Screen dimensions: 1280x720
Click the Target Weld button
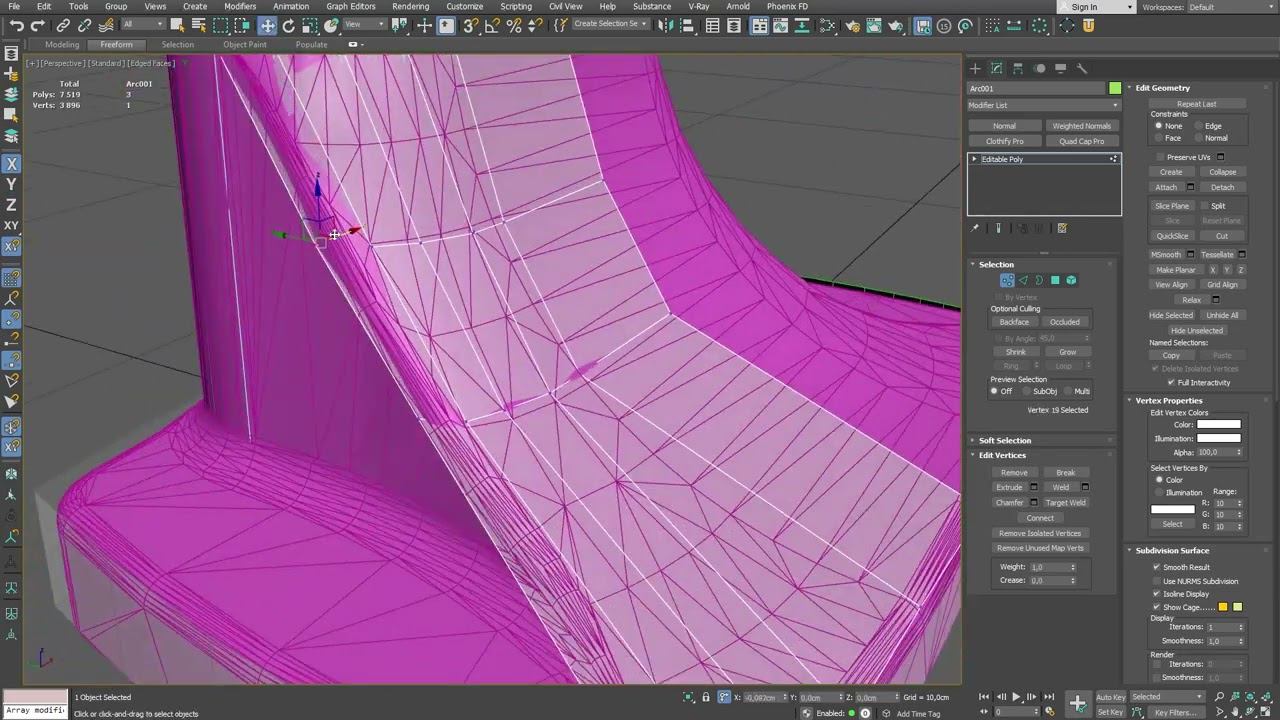point(1065,502)
